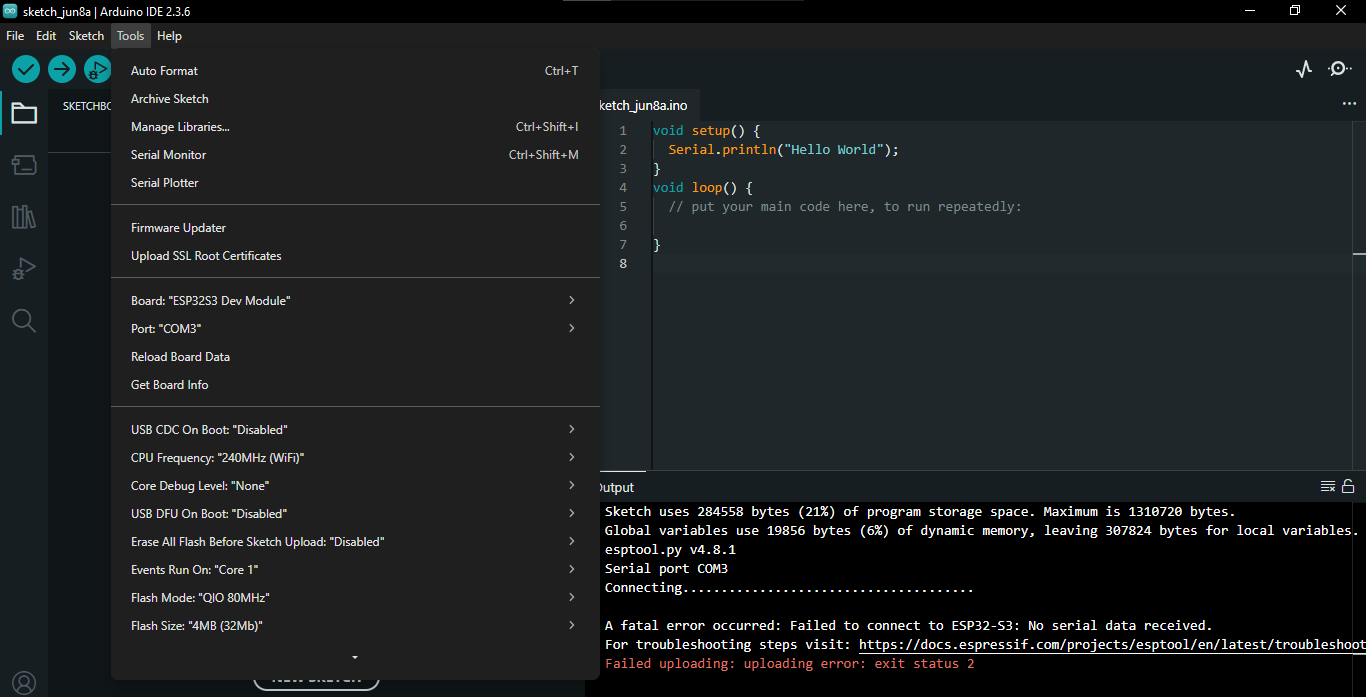
Task: Open the Serial Plotter waveform icon
Action: (1304, 69)
